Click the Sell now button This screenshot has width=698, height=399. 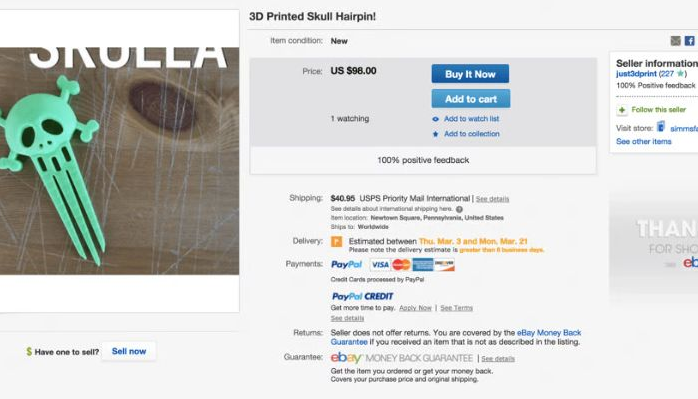[129, 351]
